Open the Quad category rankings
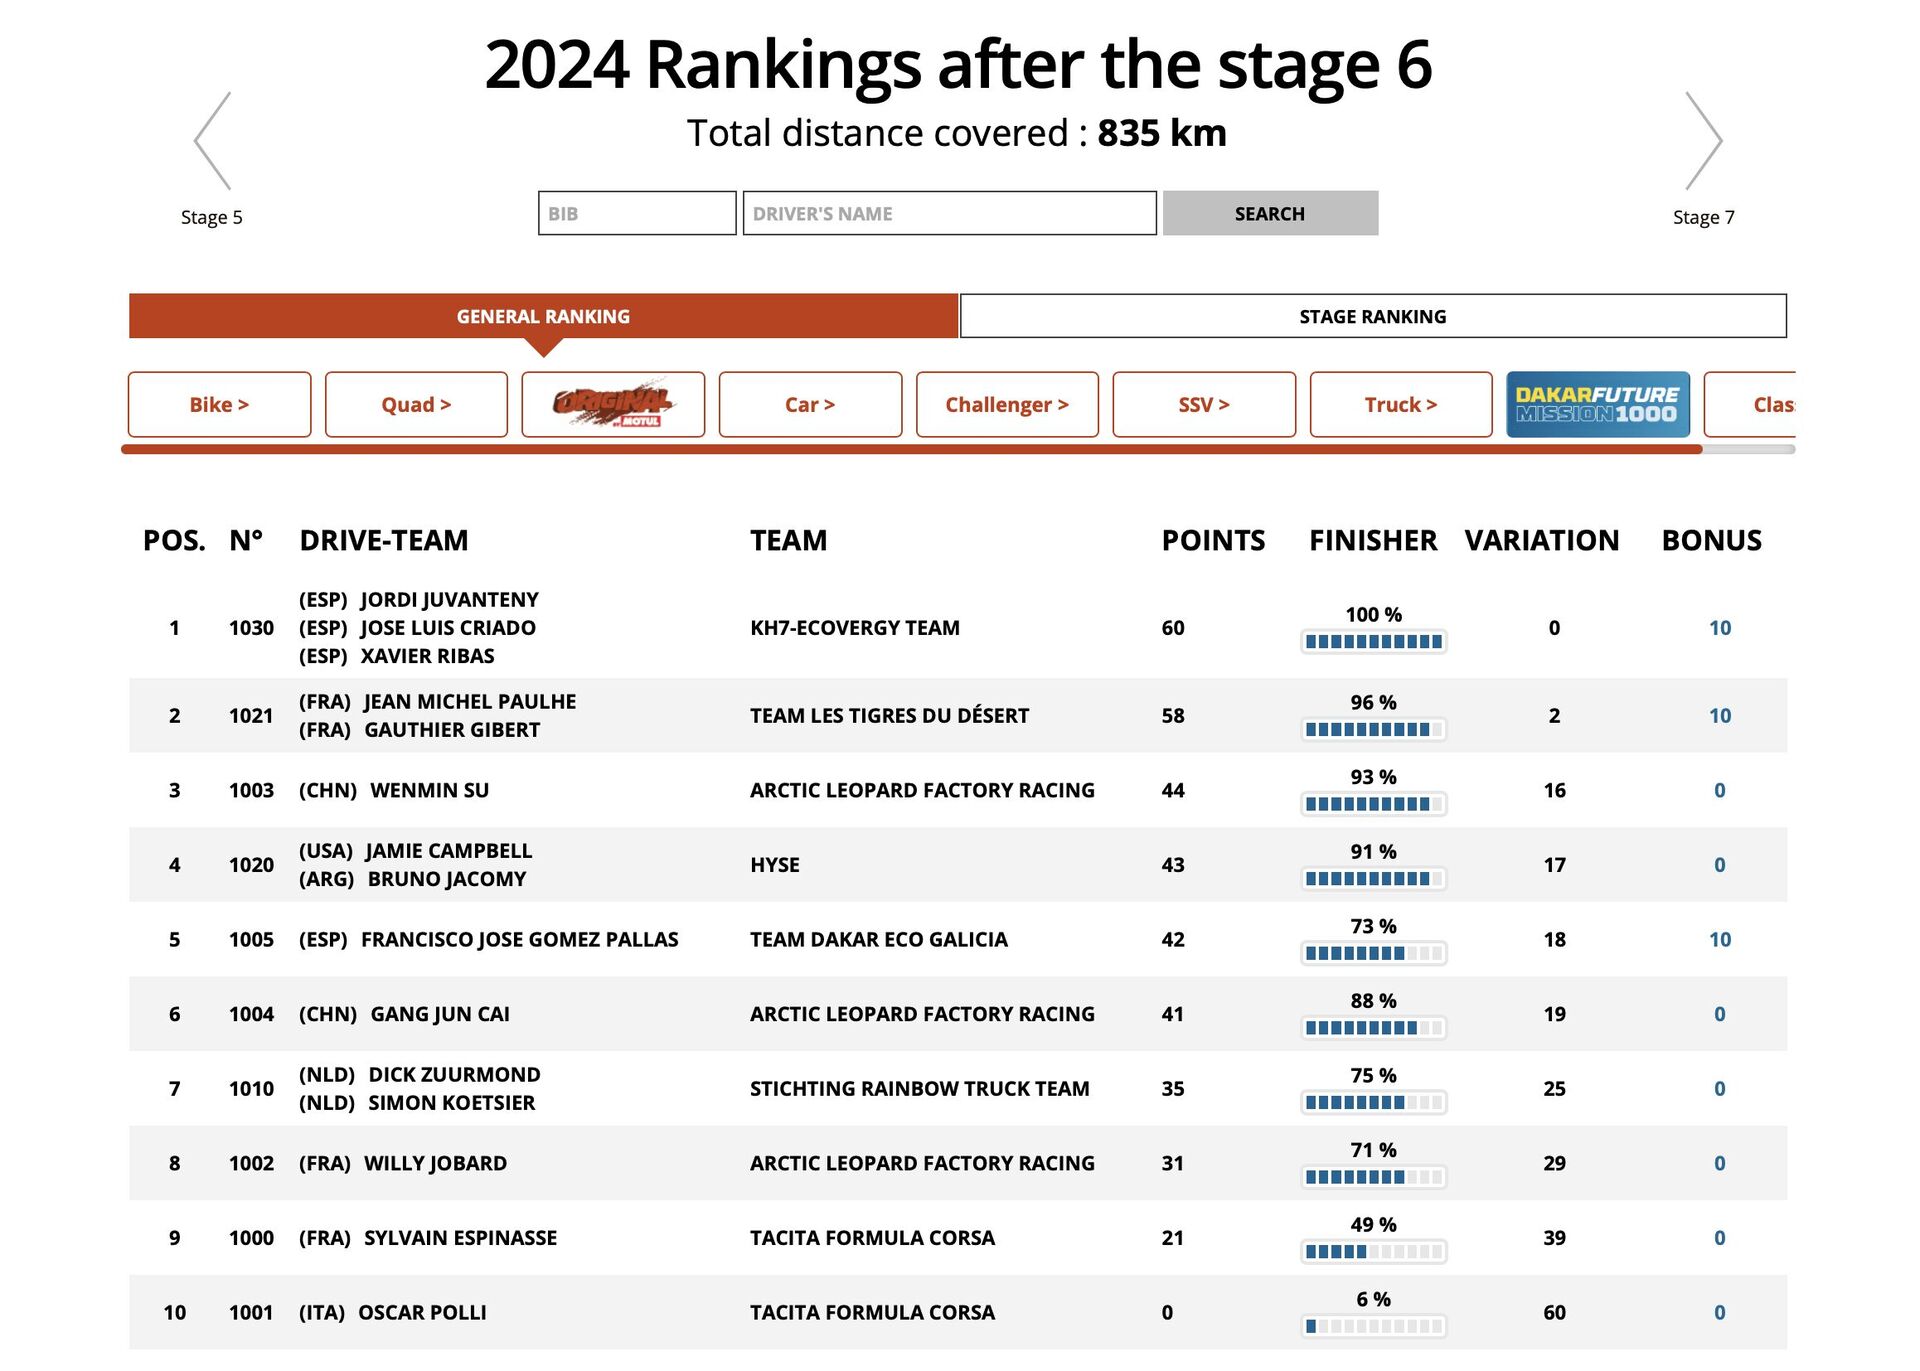The height and width of the screenshot is (1371, 1920). click(x=415, y=404)
